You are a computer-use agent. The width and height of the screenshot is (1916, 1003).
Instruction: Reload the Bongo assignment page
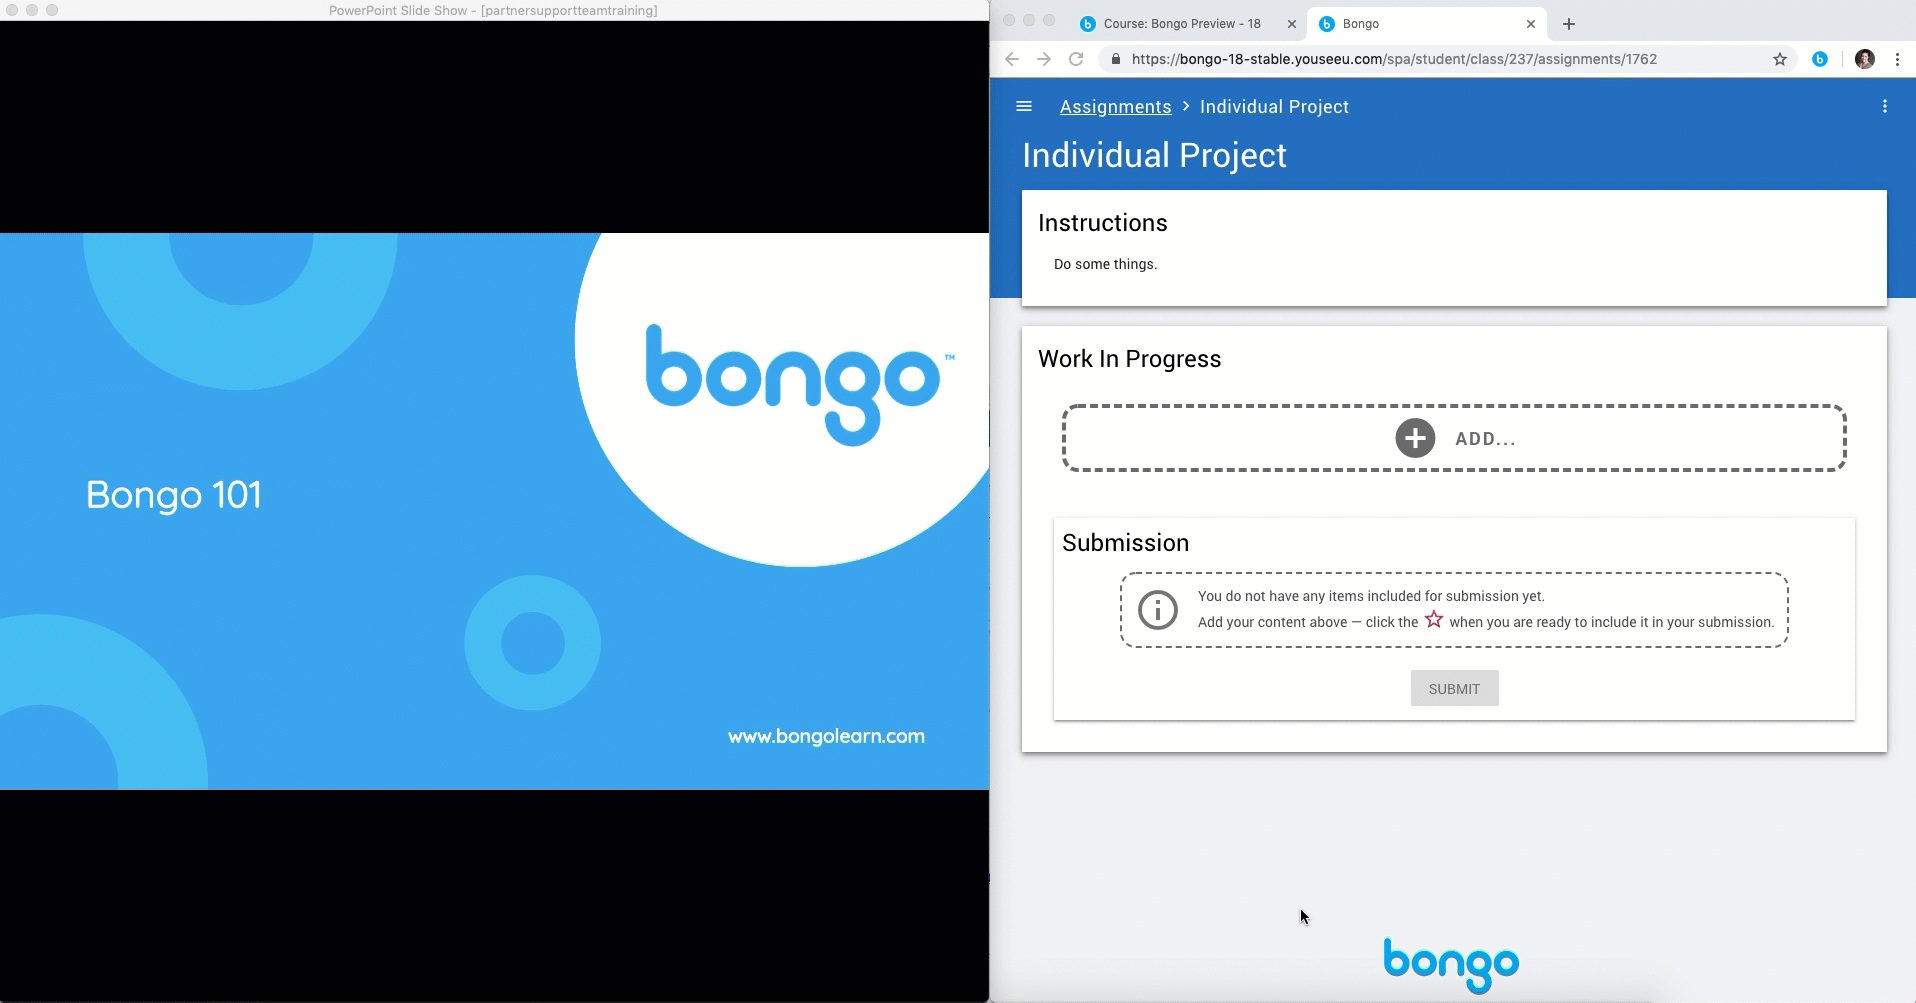(1076, 59)
